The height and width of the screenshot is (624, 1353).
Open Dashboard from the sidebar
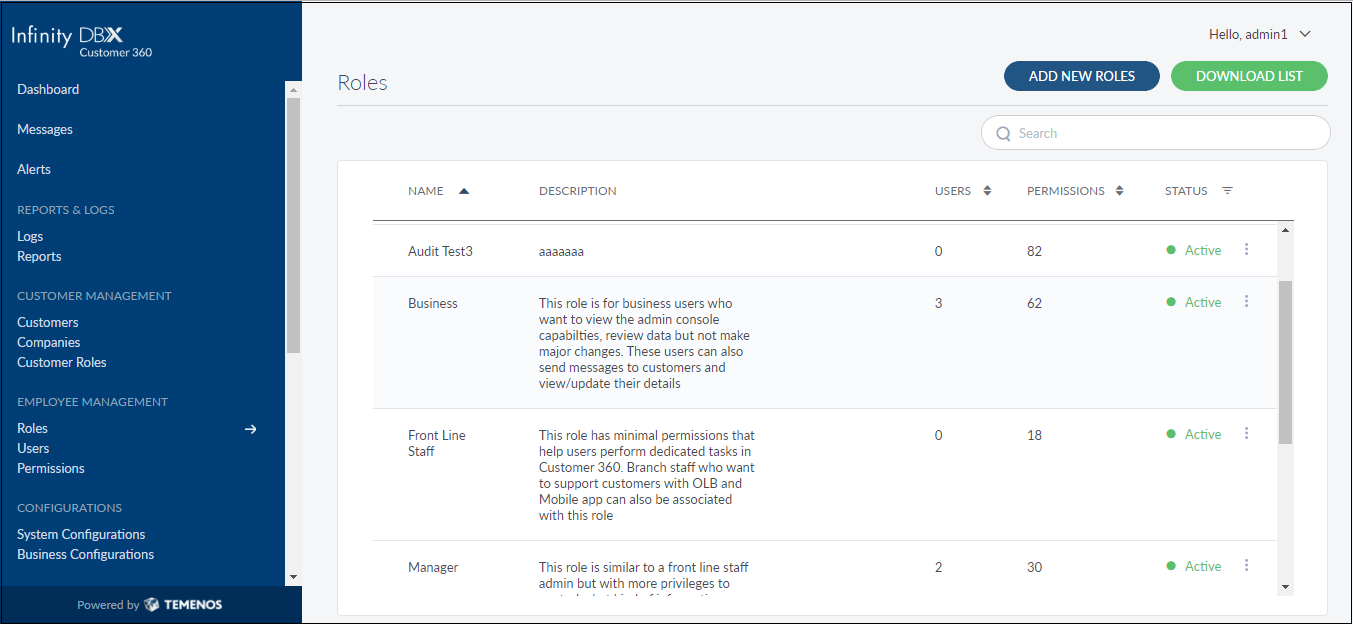48,89
